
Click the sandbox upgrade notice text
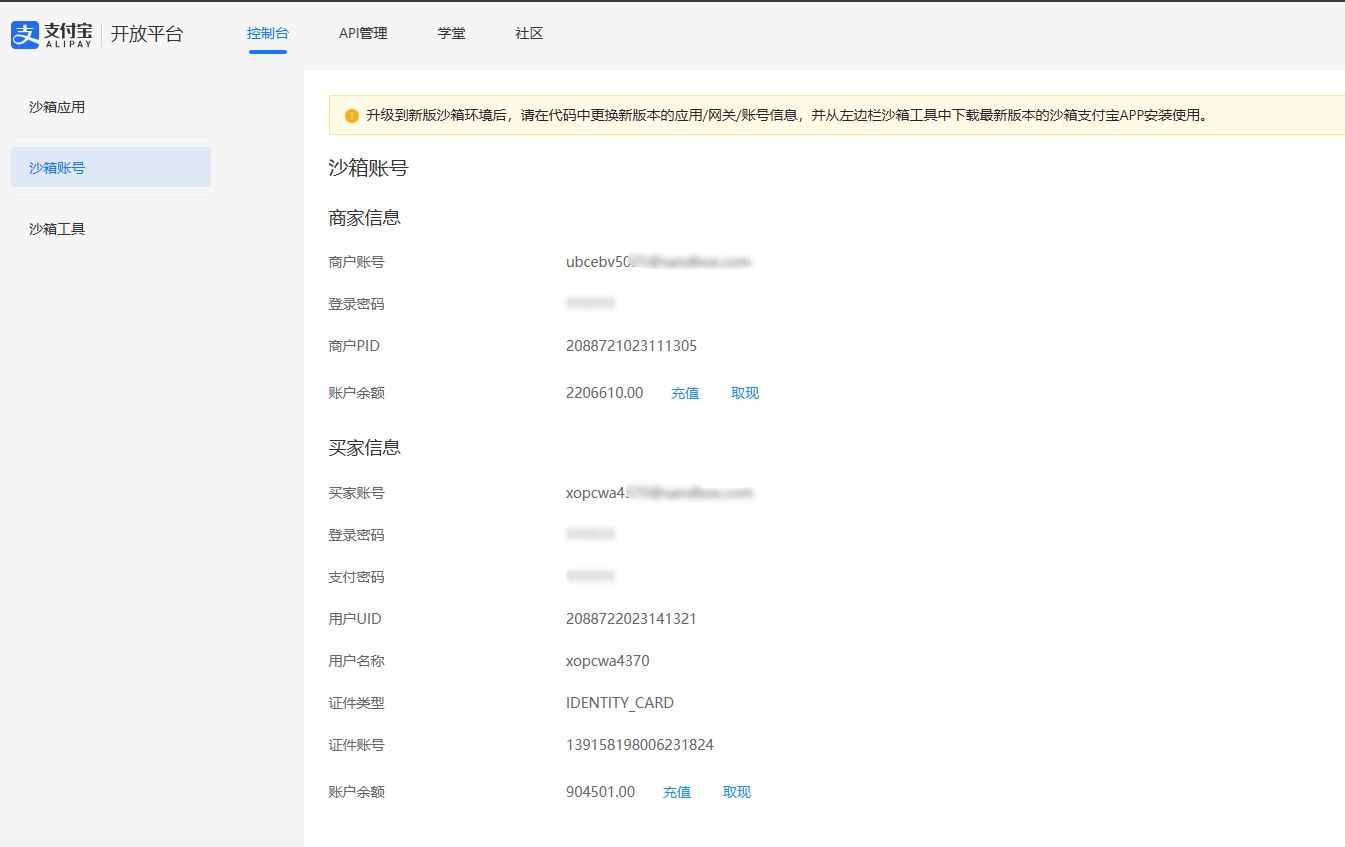point(787,116)
